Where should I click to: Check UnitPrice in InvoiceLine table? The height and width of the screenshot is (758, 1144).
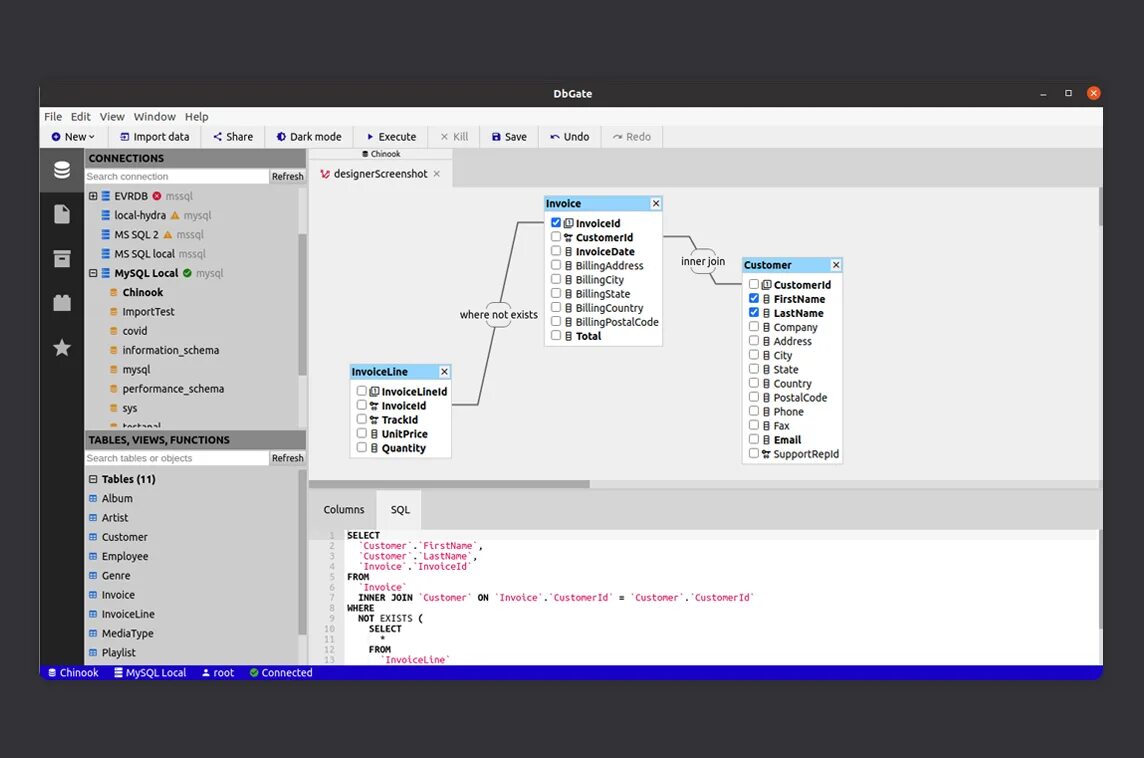pos(361,433)
